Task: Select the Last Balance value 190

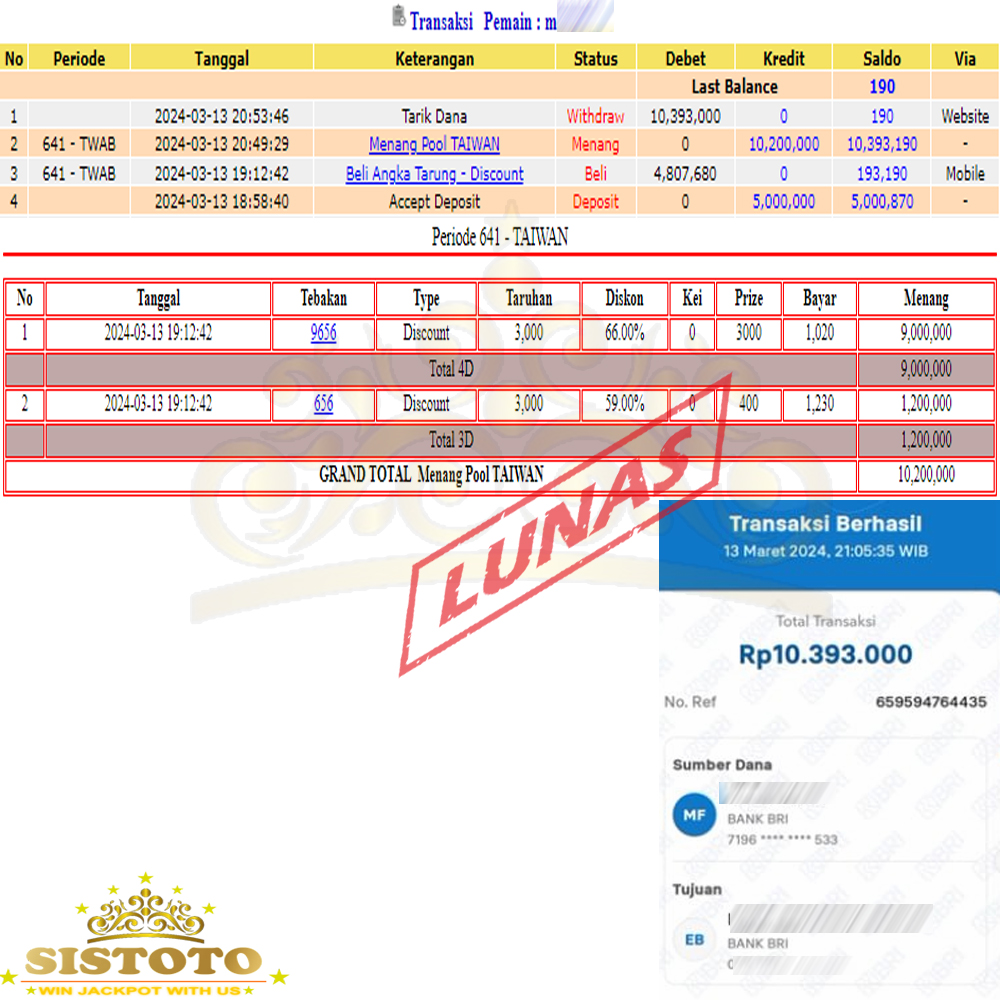Action: 881,87
